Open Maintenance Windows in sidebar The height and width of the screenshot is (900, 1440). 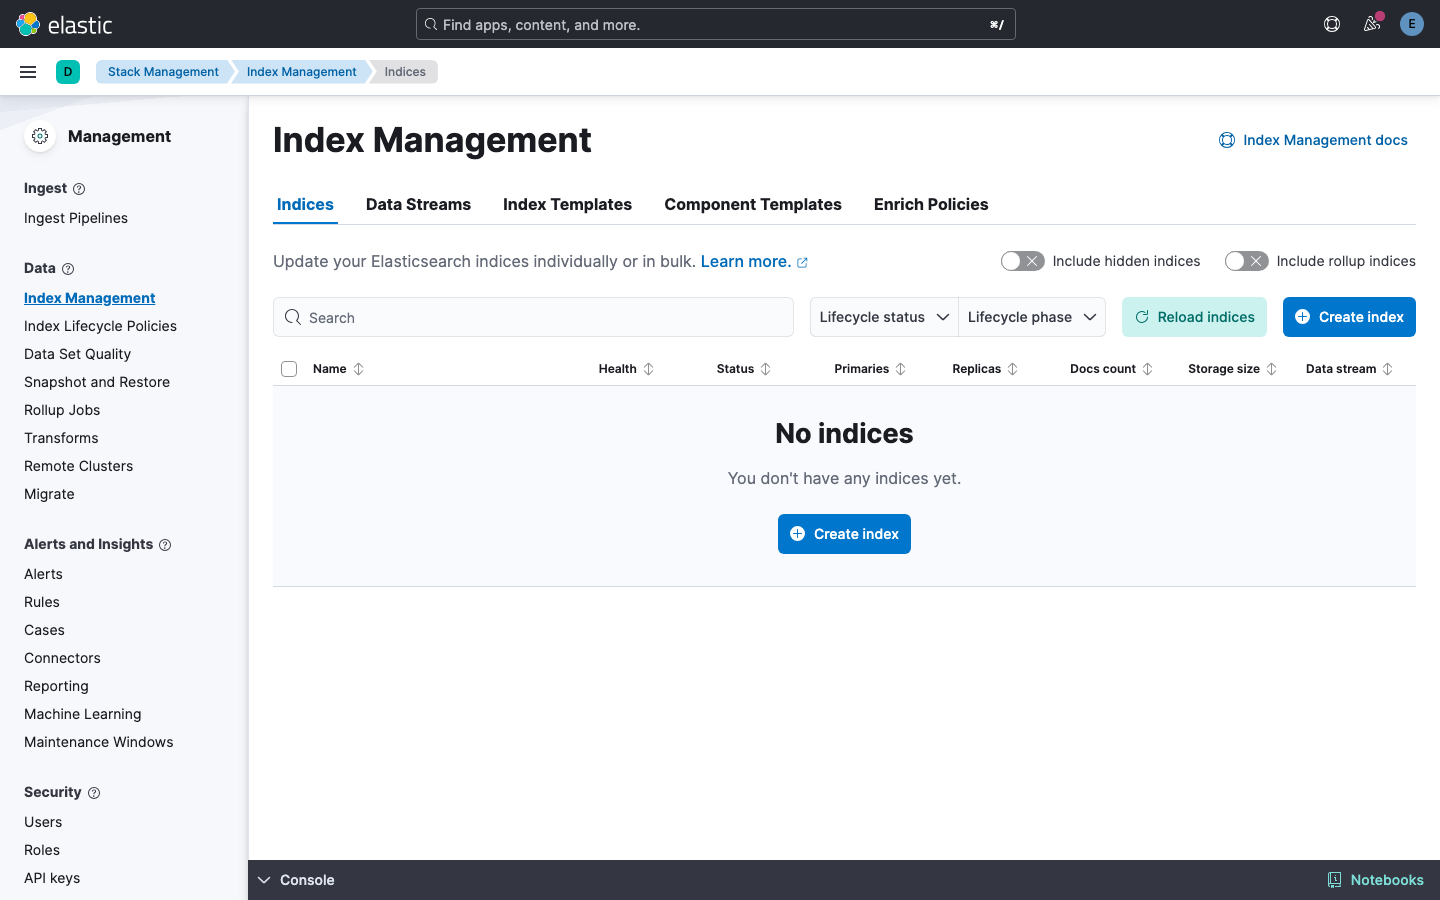click(99, 742)
